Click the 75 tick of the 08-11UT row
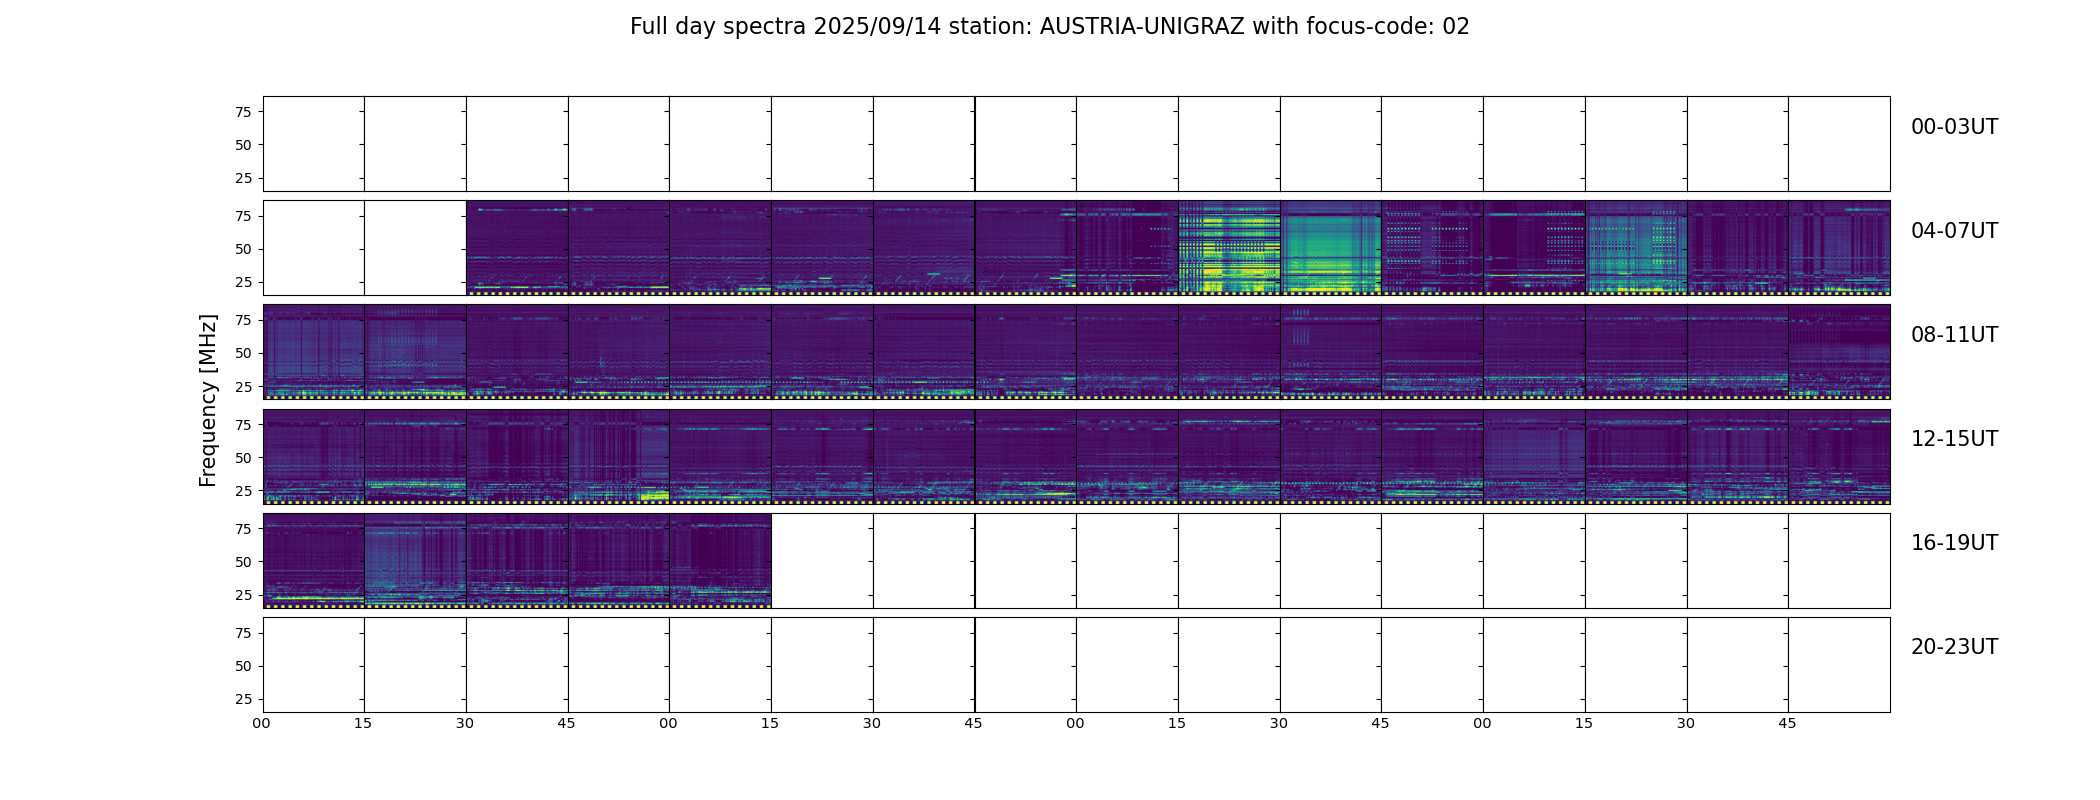The height and width of the screenshot is (800, 2100). (243, 320)
